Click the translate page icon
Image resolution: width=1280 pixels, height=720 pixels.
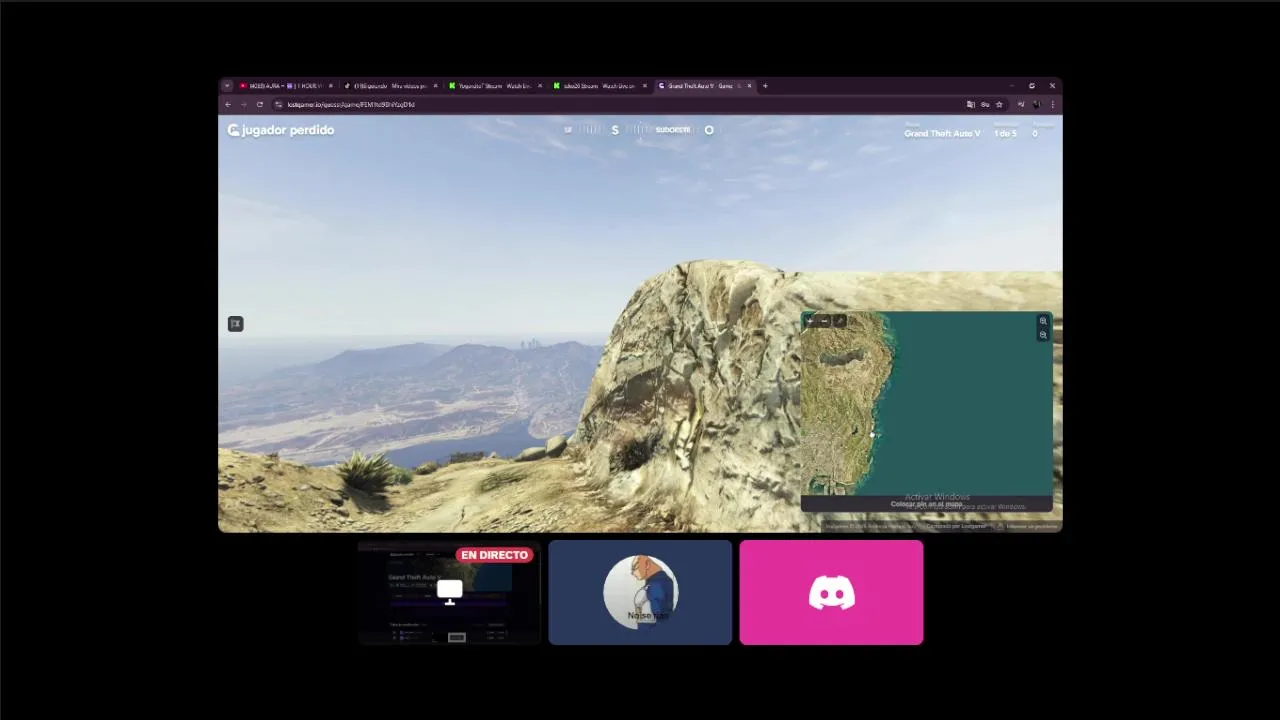click(x=970, y=104)
